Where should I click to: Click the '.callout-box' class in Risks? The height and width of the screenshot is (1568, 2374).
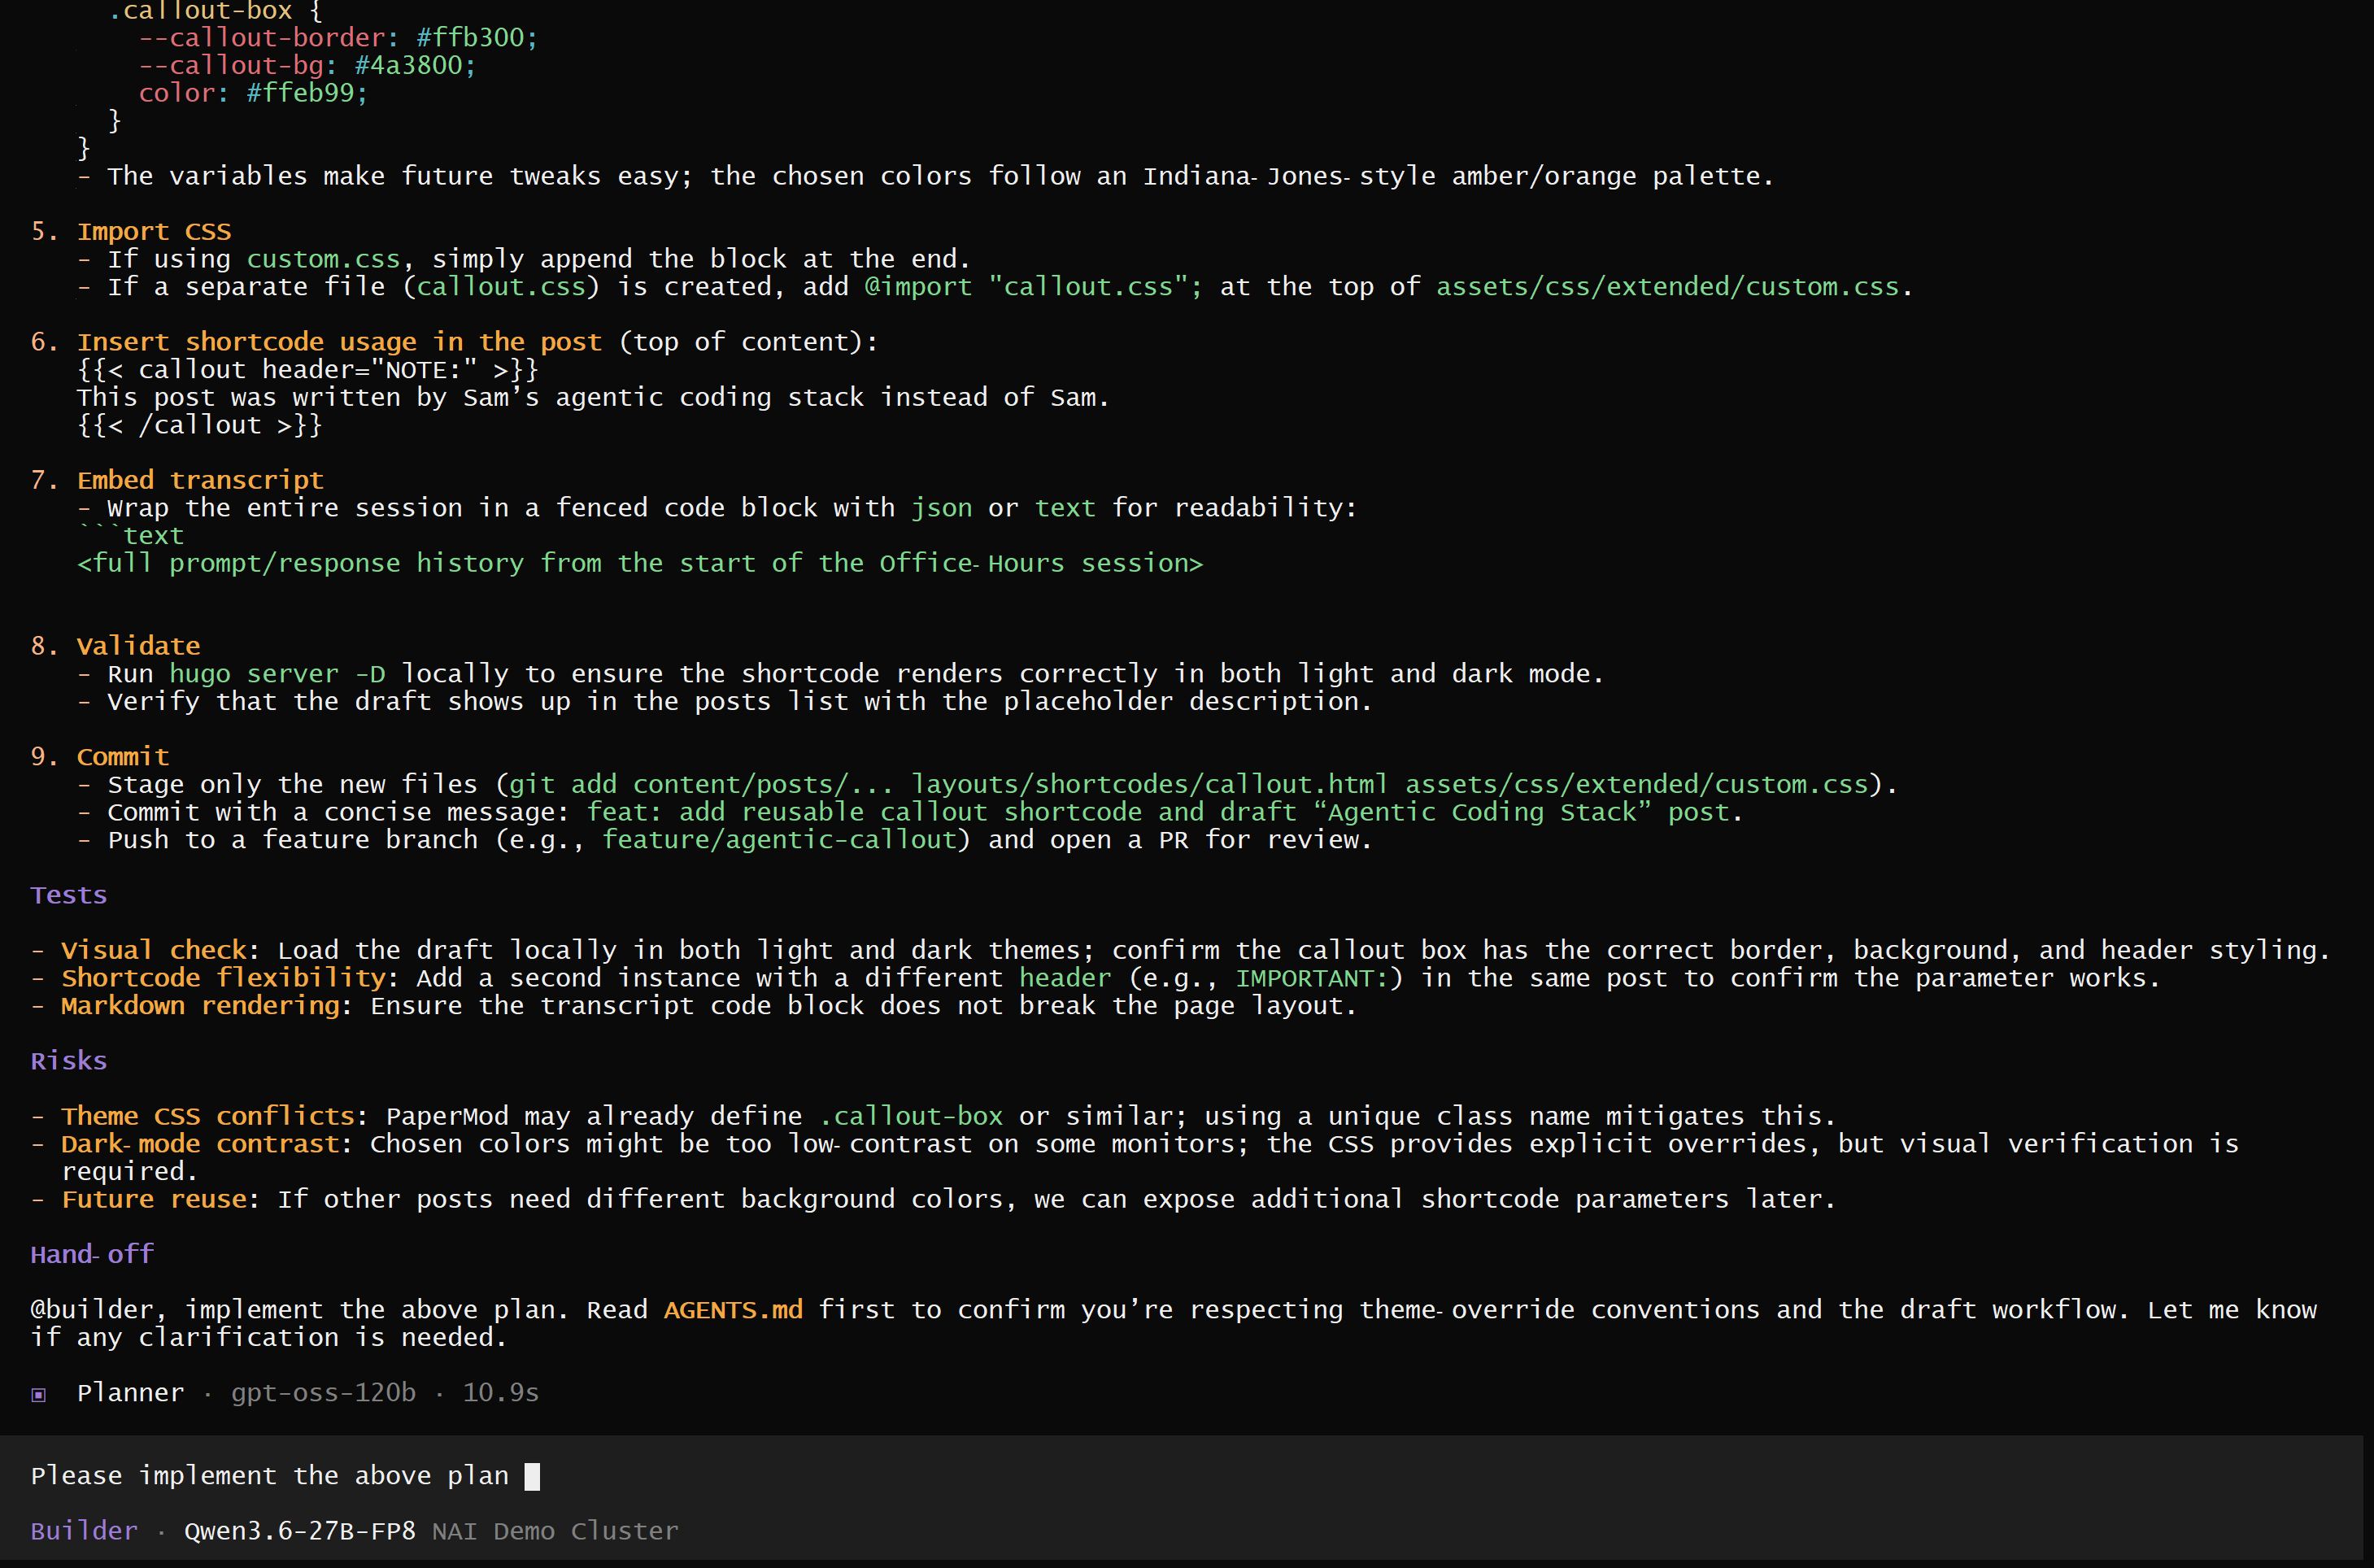(911, 1116)
